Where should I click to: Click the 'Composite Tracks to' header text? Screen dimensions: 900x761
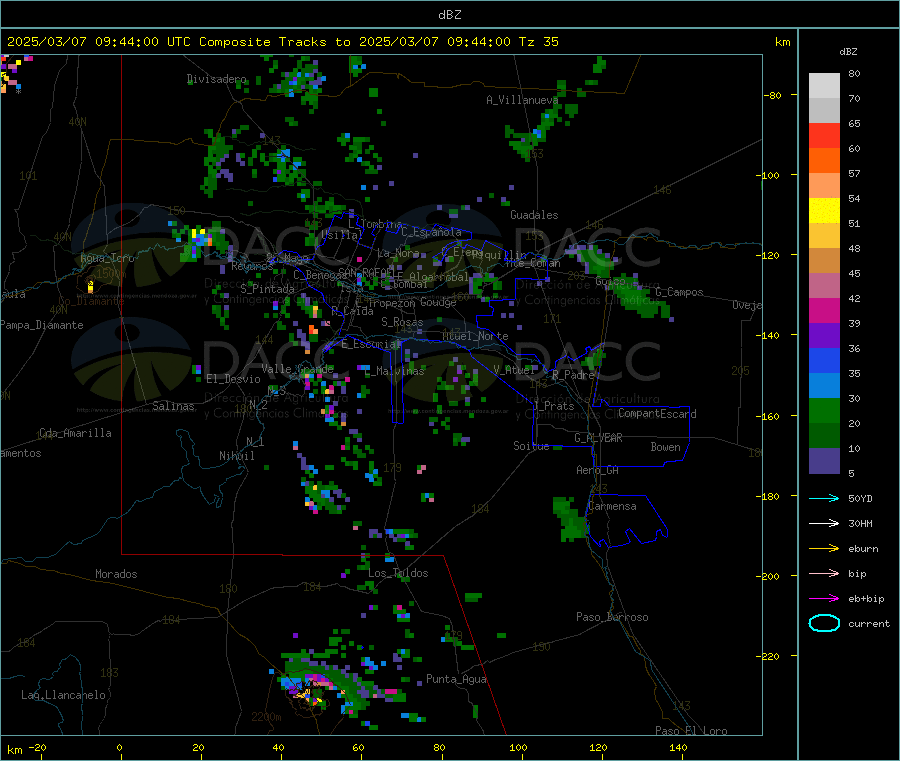[274, 42]
